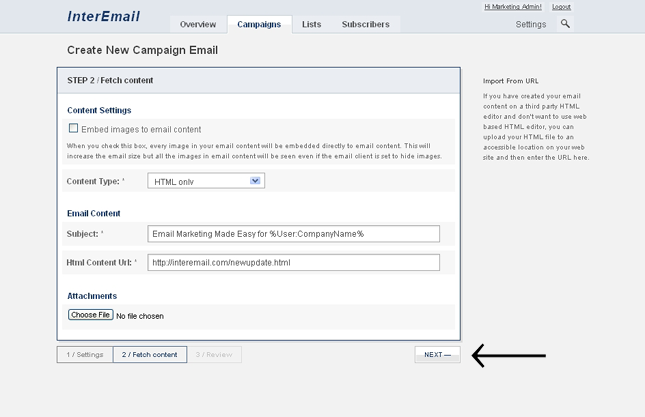Click the Content Type dropdown arrow
645x417 pixels.
pyautogui.click(x=255, y=181)
